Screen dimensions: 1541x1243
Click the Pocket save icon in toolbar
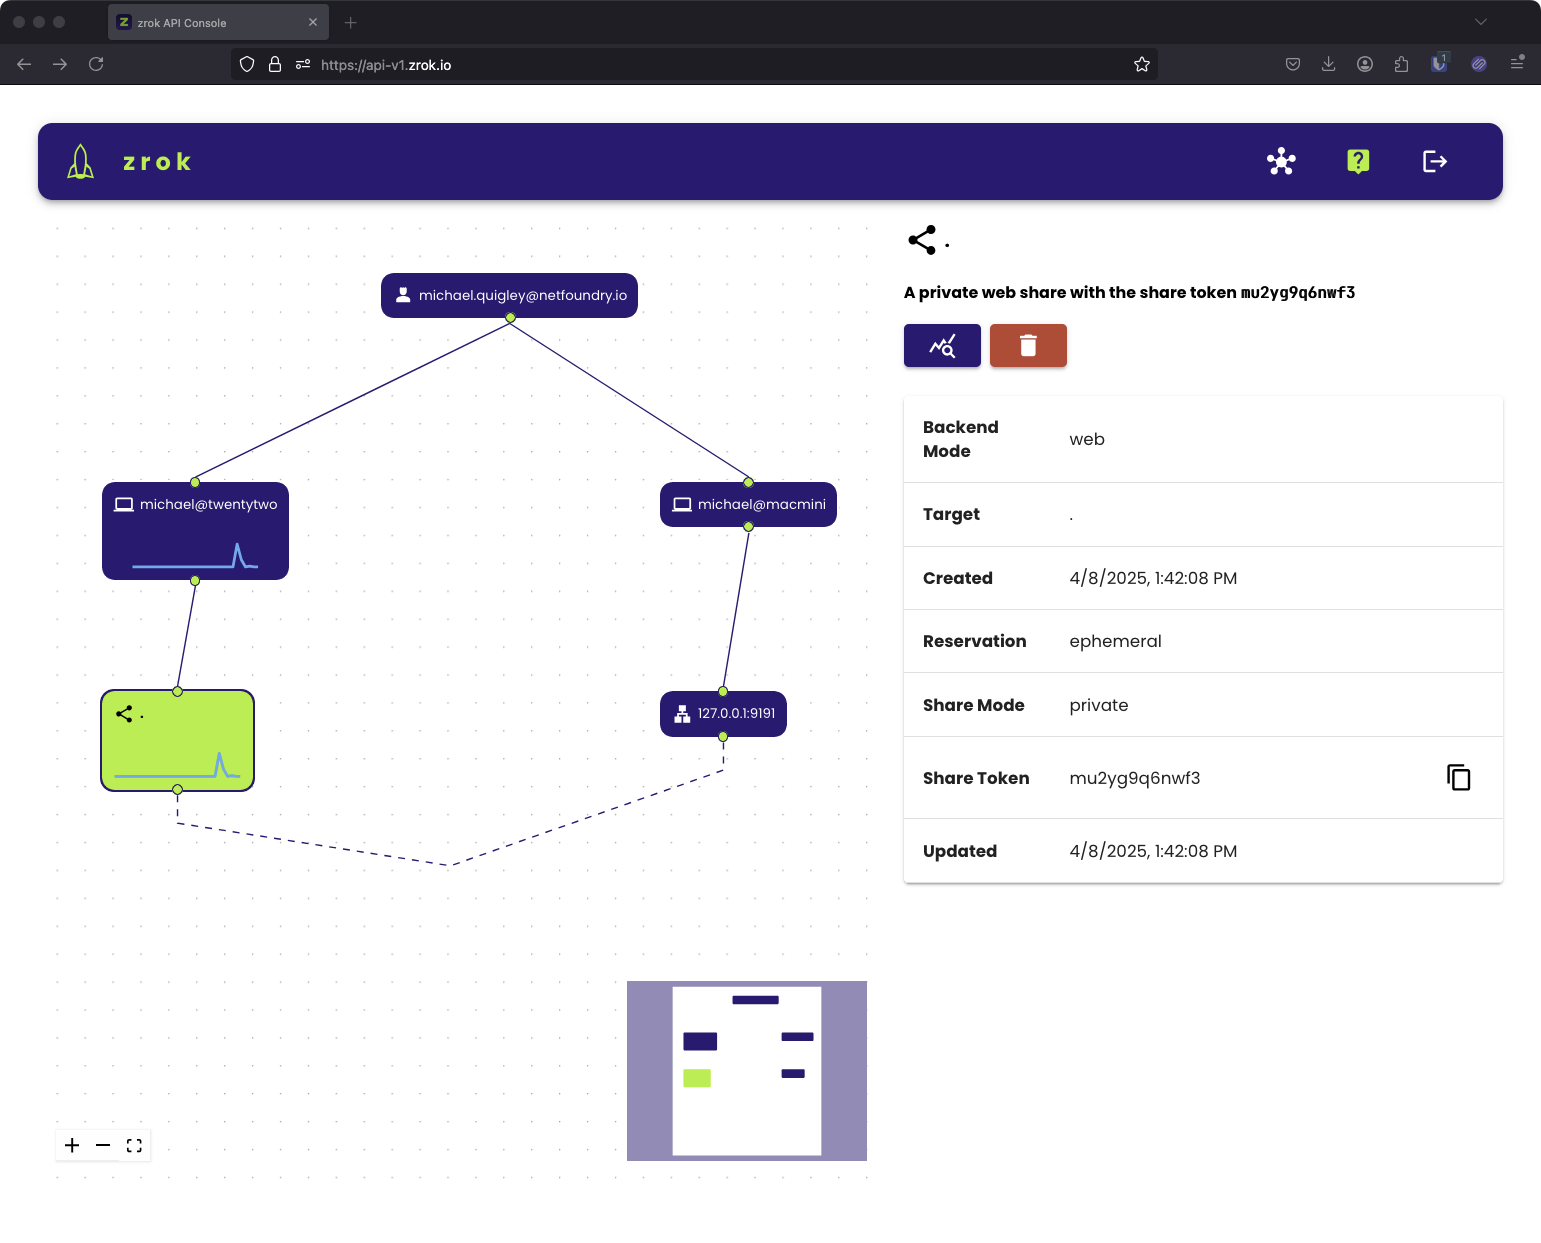coord(1293,64)
